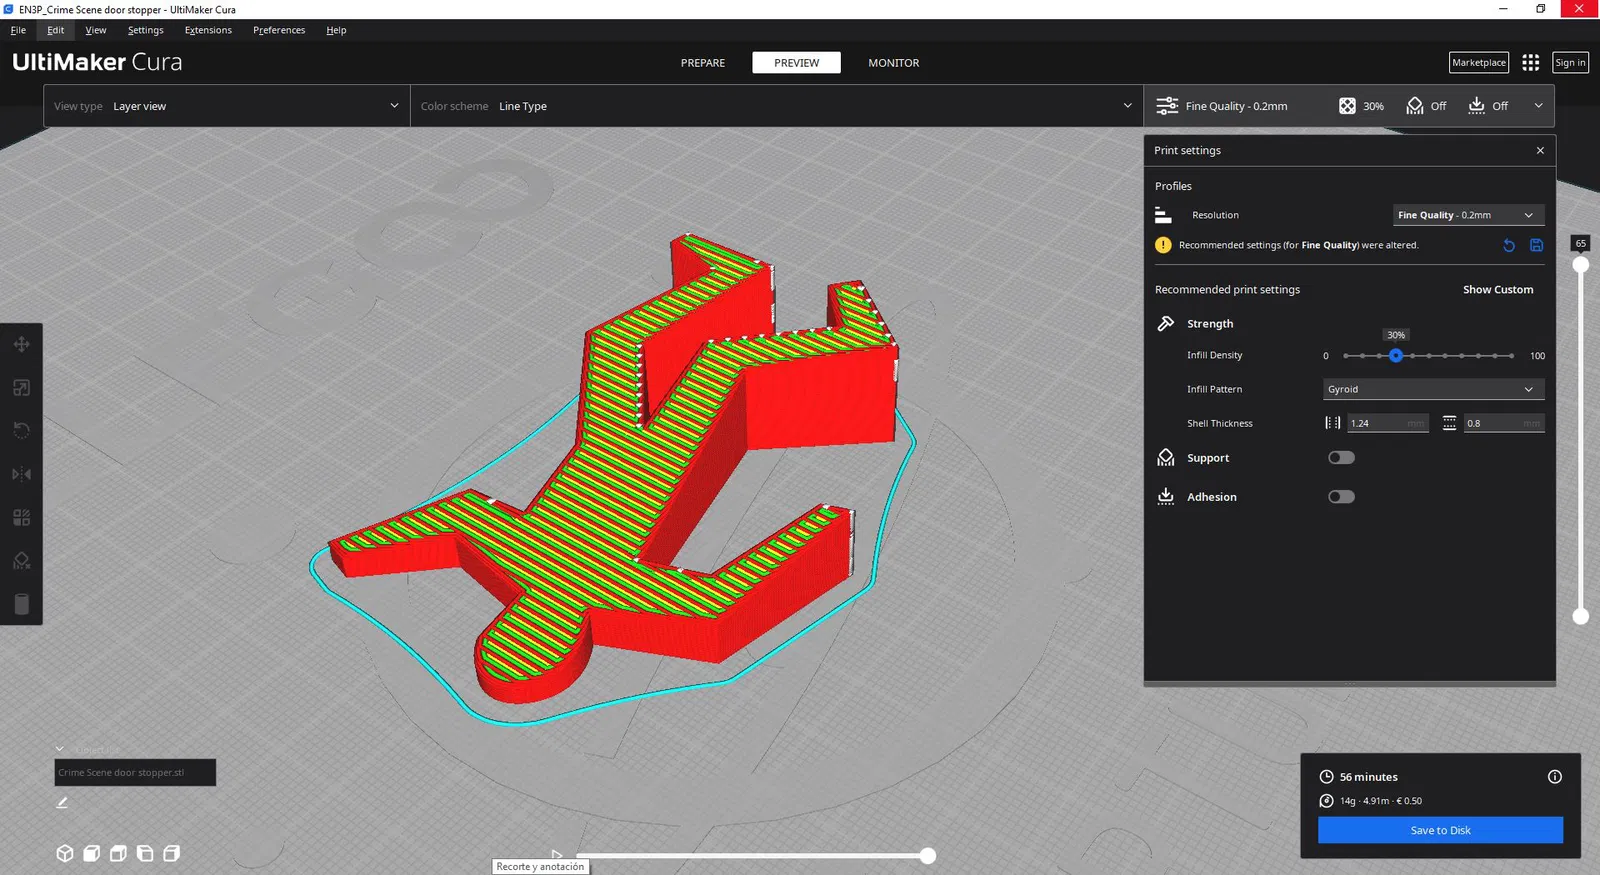
Task: Click the 'Recommended print settings' heading
Action: [1228, 290]
